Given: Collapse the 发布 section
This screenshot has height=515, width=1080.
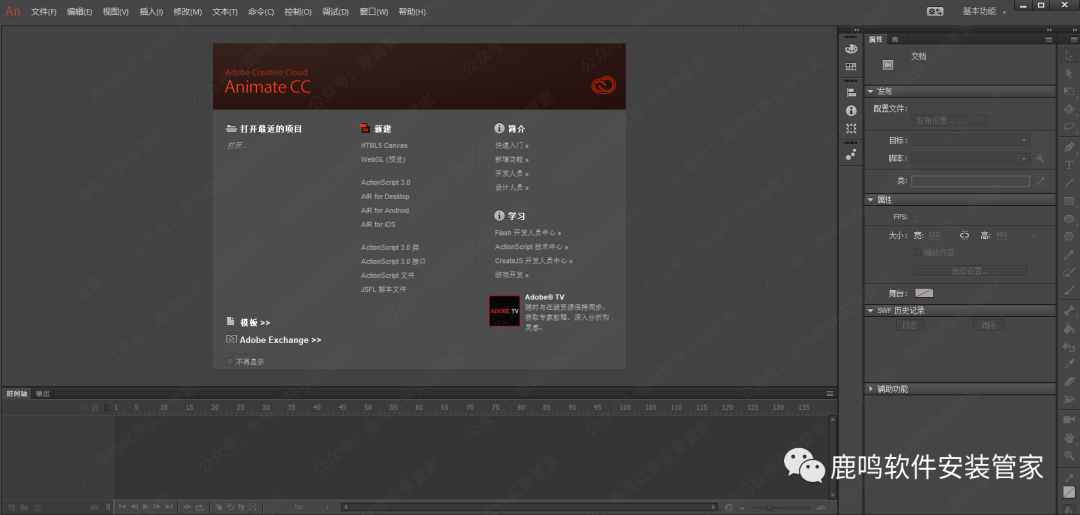Looking at the screenshot, I should click(871, 91).
